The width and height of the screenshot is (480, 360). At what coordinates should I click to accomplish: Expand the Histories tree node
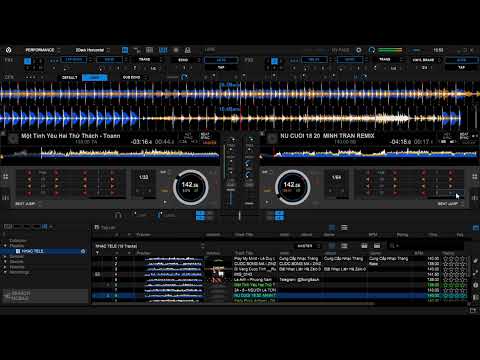coord(5,267)
